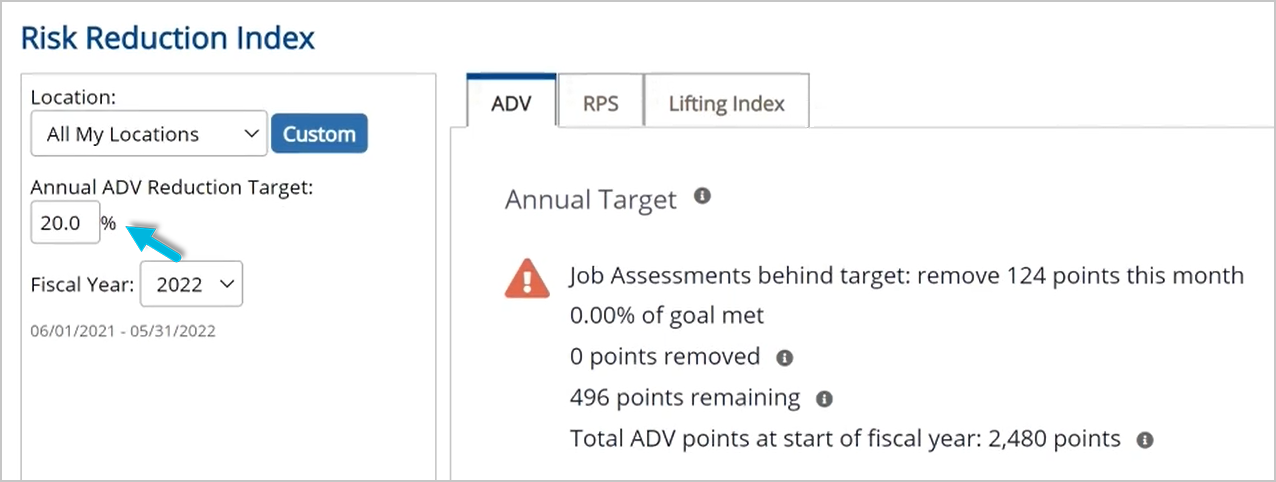The image size is (1276, 482).
Task: Open the Location dropdown
Action: point(148,134)
